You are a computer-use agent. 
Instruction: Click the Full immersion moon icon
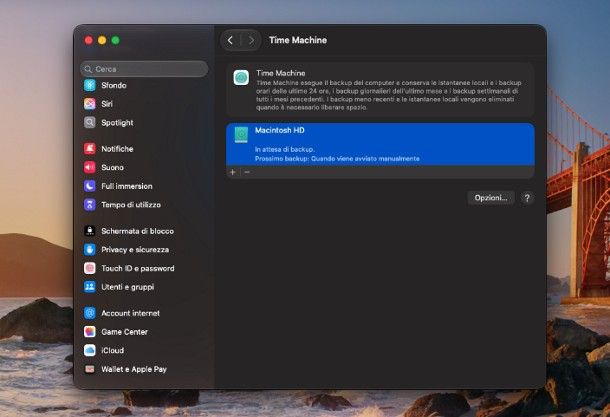[90, 186]
